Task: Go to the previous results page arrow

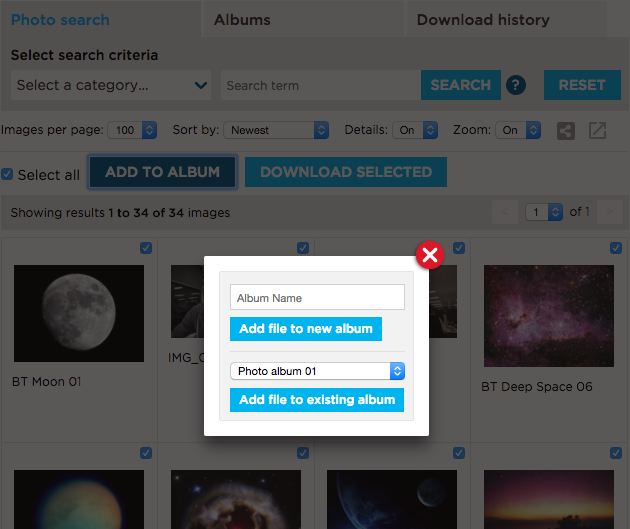Action: (x=506, y=212)
